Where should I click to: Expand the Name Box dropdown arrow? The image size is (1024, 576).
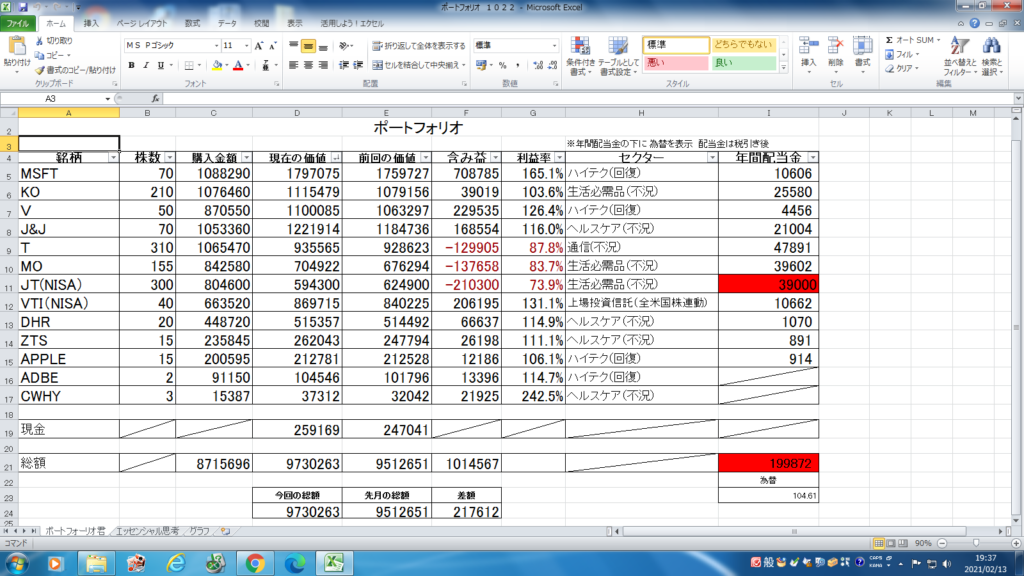108,99
